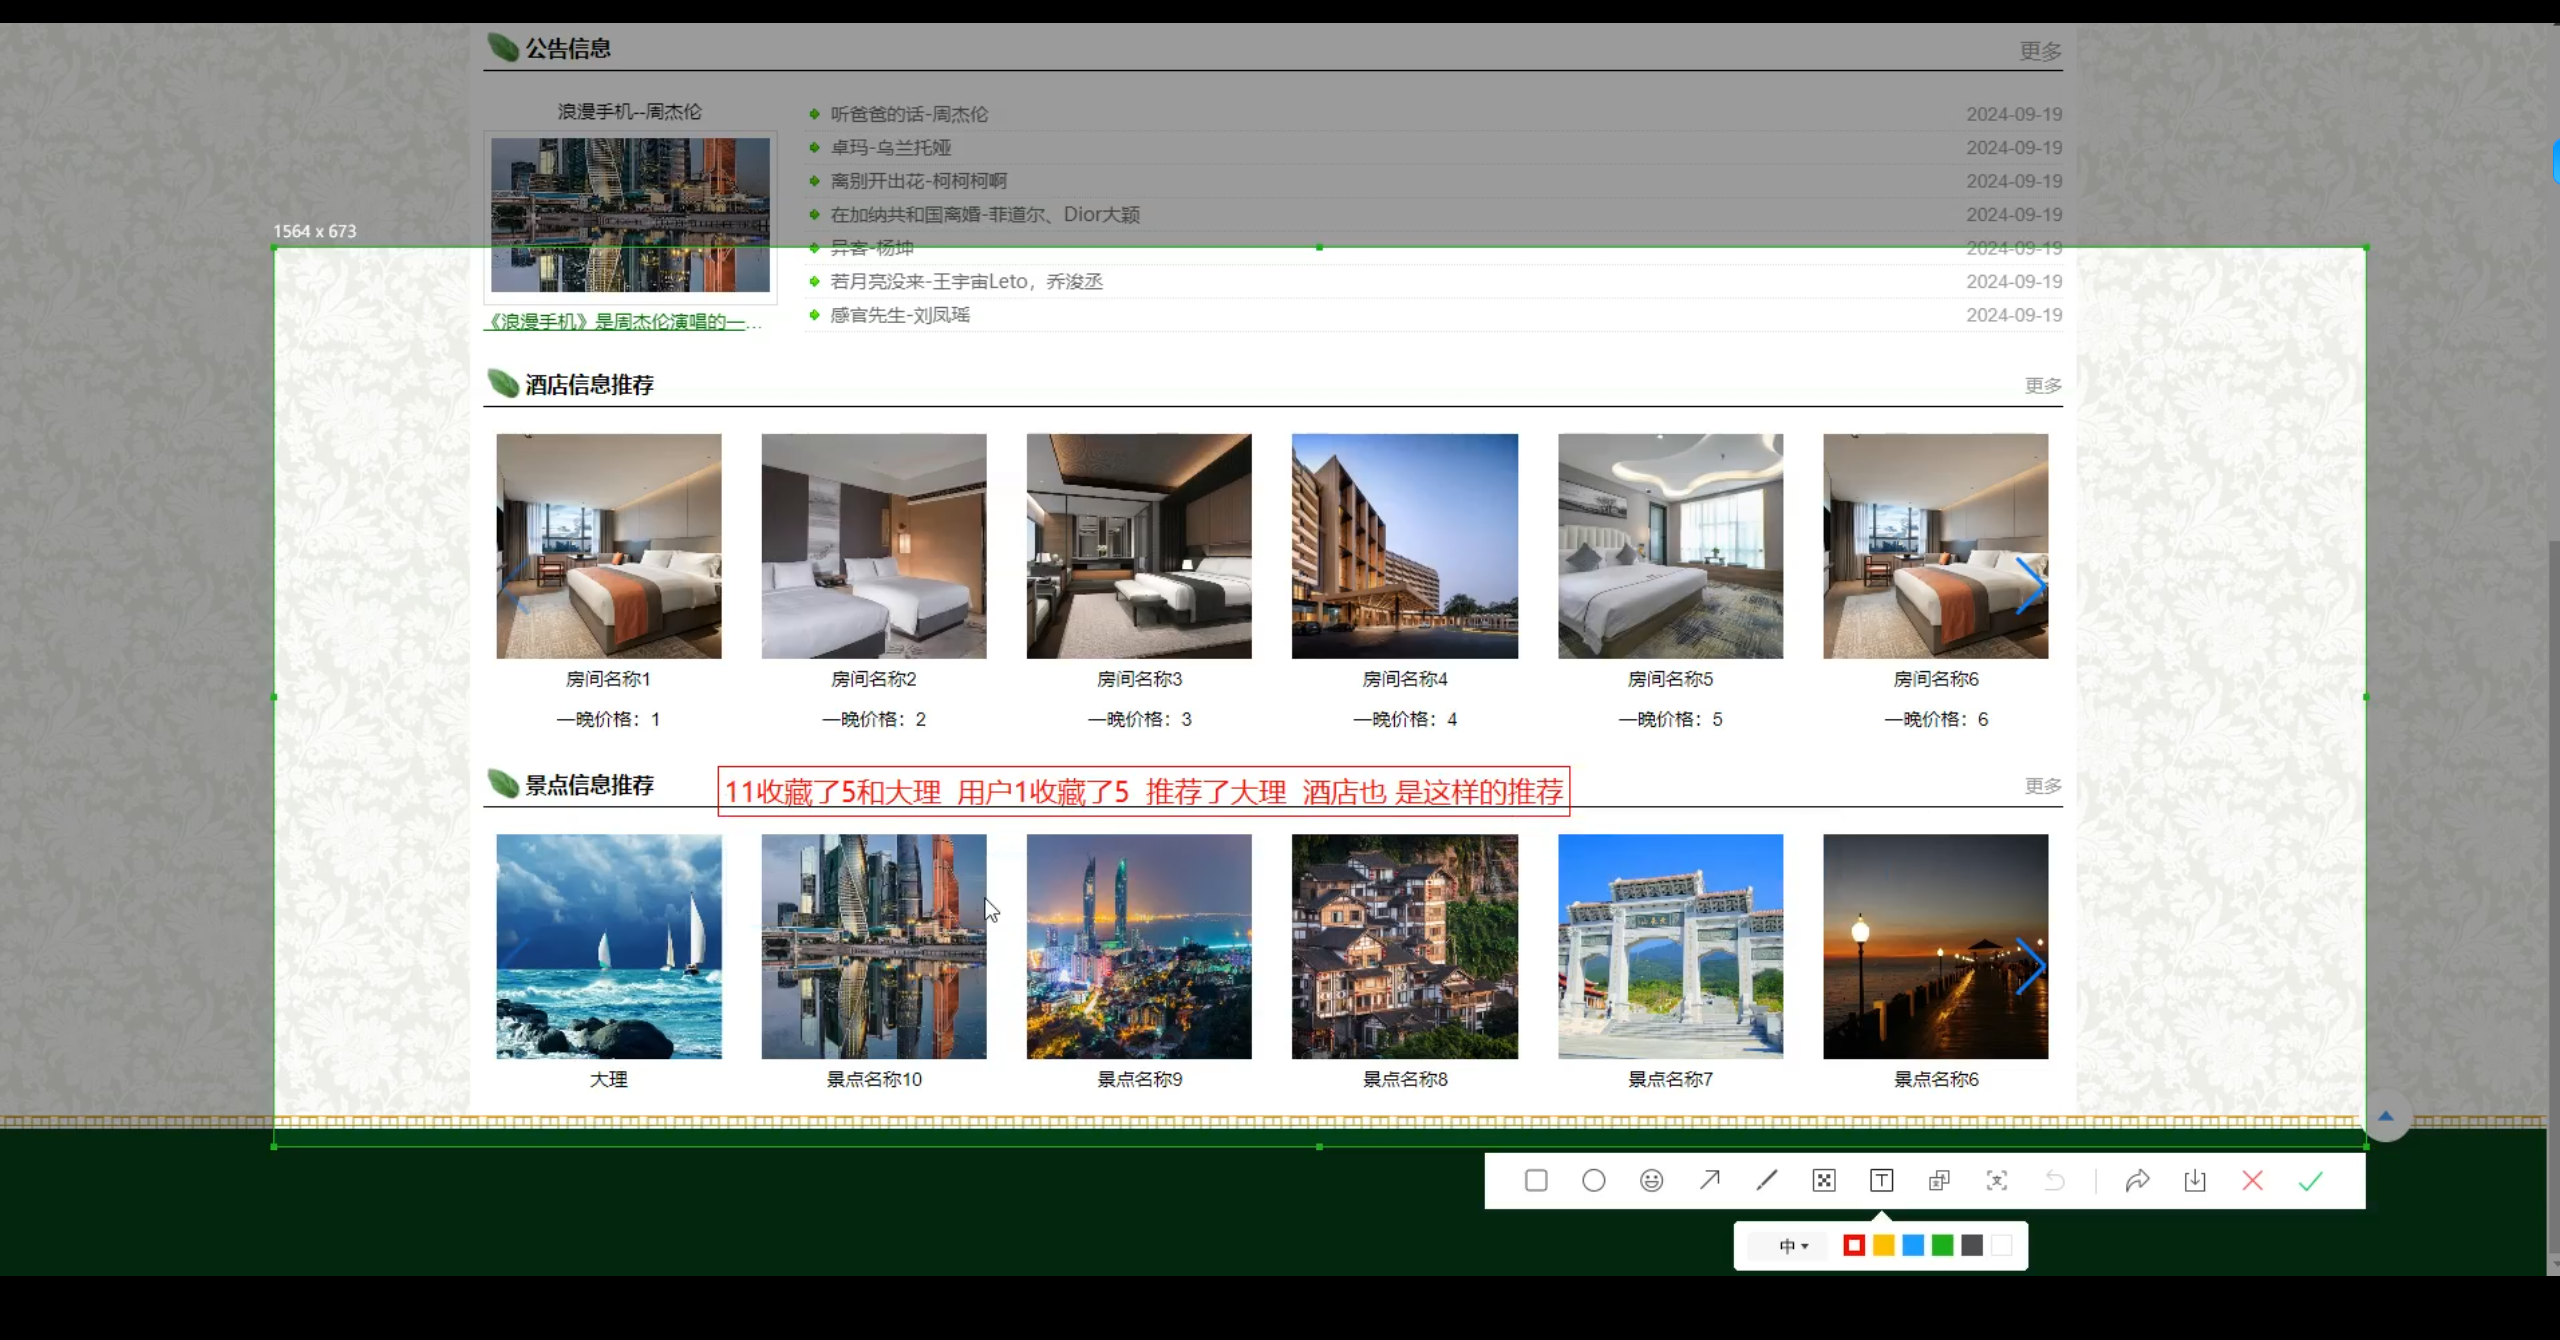Click the next arrow on the hotel carousel
The width and height of the screenshot is (2560, 1340).
coord(2033,585)
